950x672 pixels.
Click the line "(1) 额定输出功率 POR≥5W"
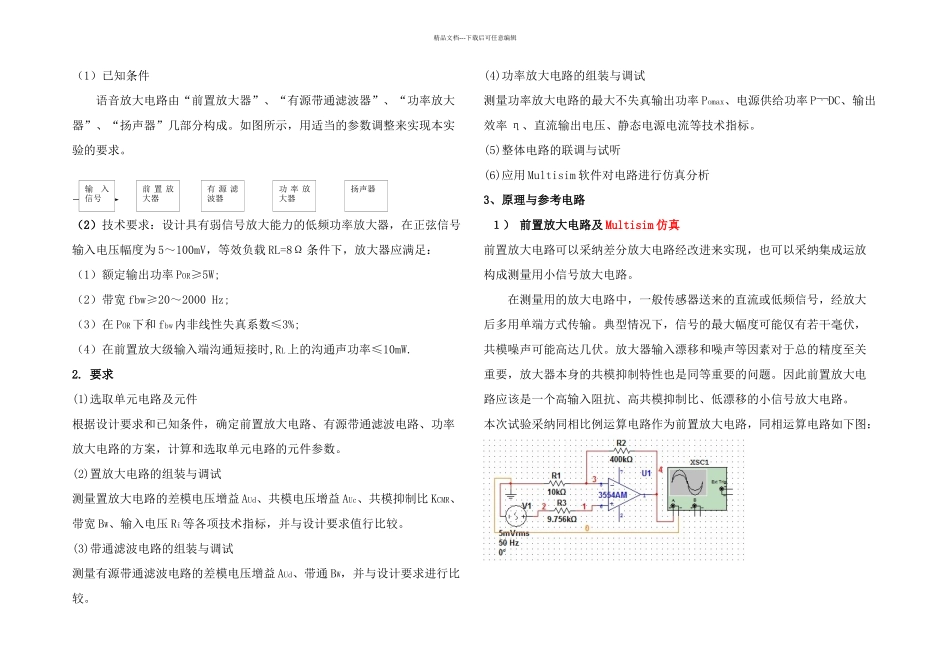(148, 274)
